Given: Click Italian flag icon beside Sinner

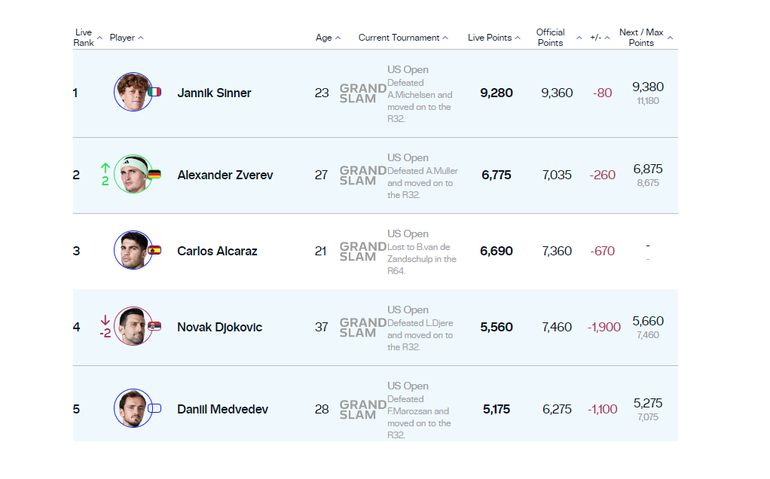Looking at the screenshot, I should tap(155, 92).
